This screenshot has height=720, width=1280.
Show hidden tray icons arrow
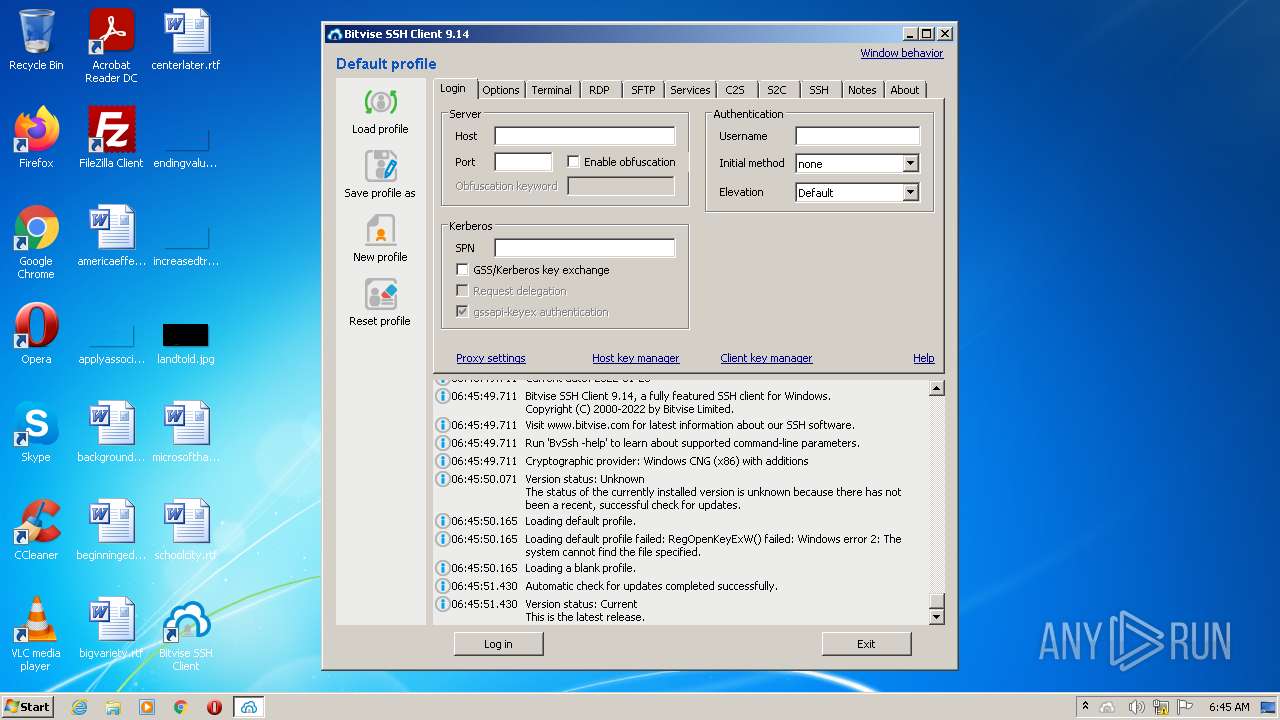point(1085,707)
